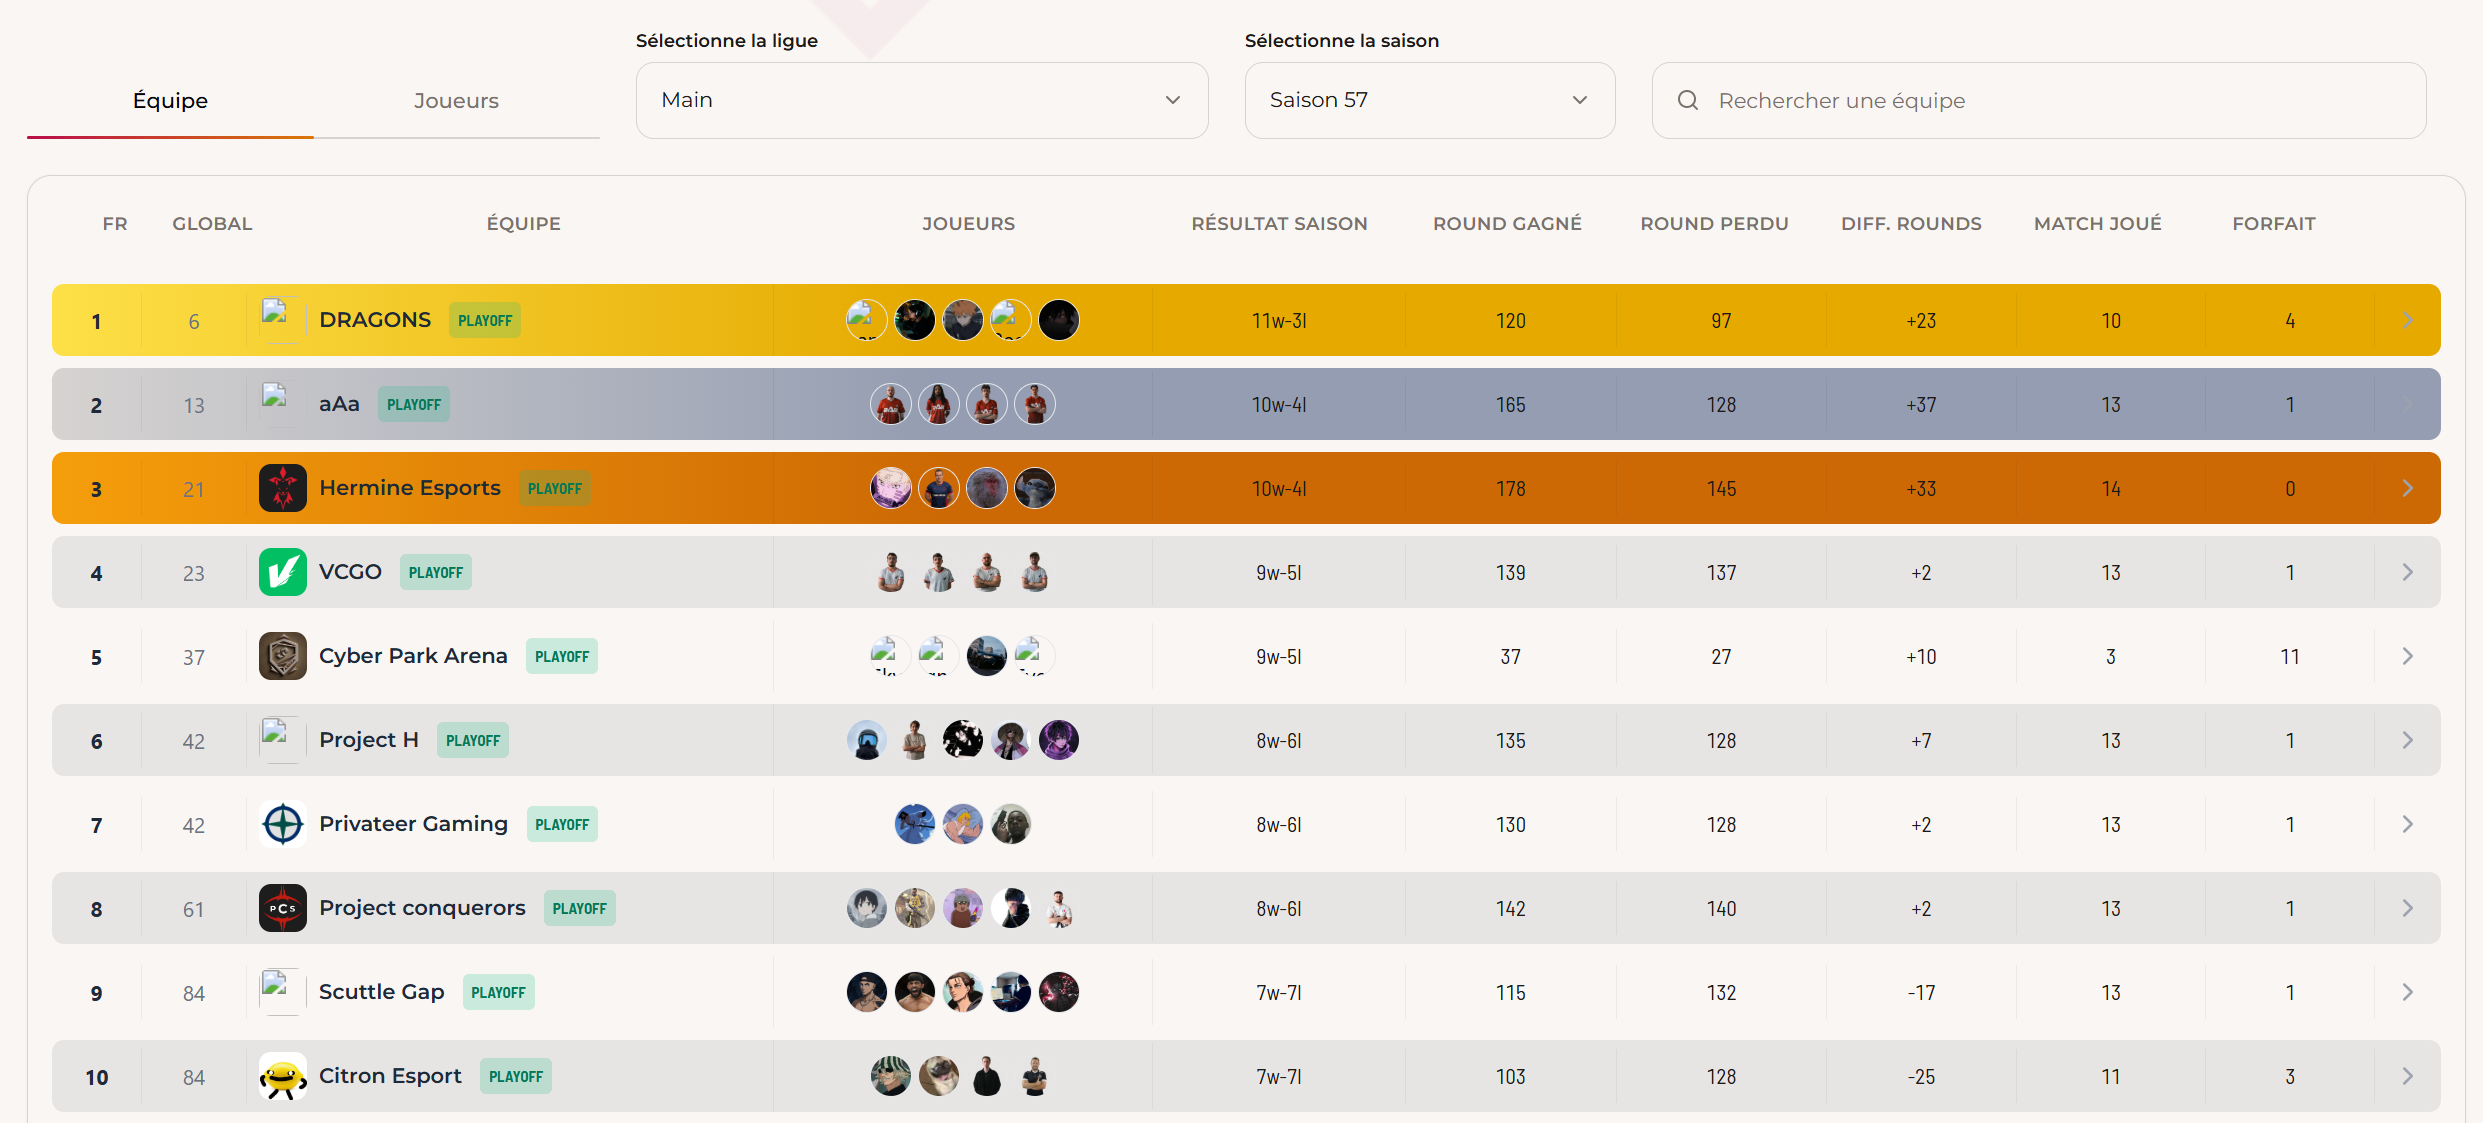The height and width of the screenshot is (1123, 2483).
Task: Click the first player avatar in Scuttle Gap row
Action: [x=867, y=992]
